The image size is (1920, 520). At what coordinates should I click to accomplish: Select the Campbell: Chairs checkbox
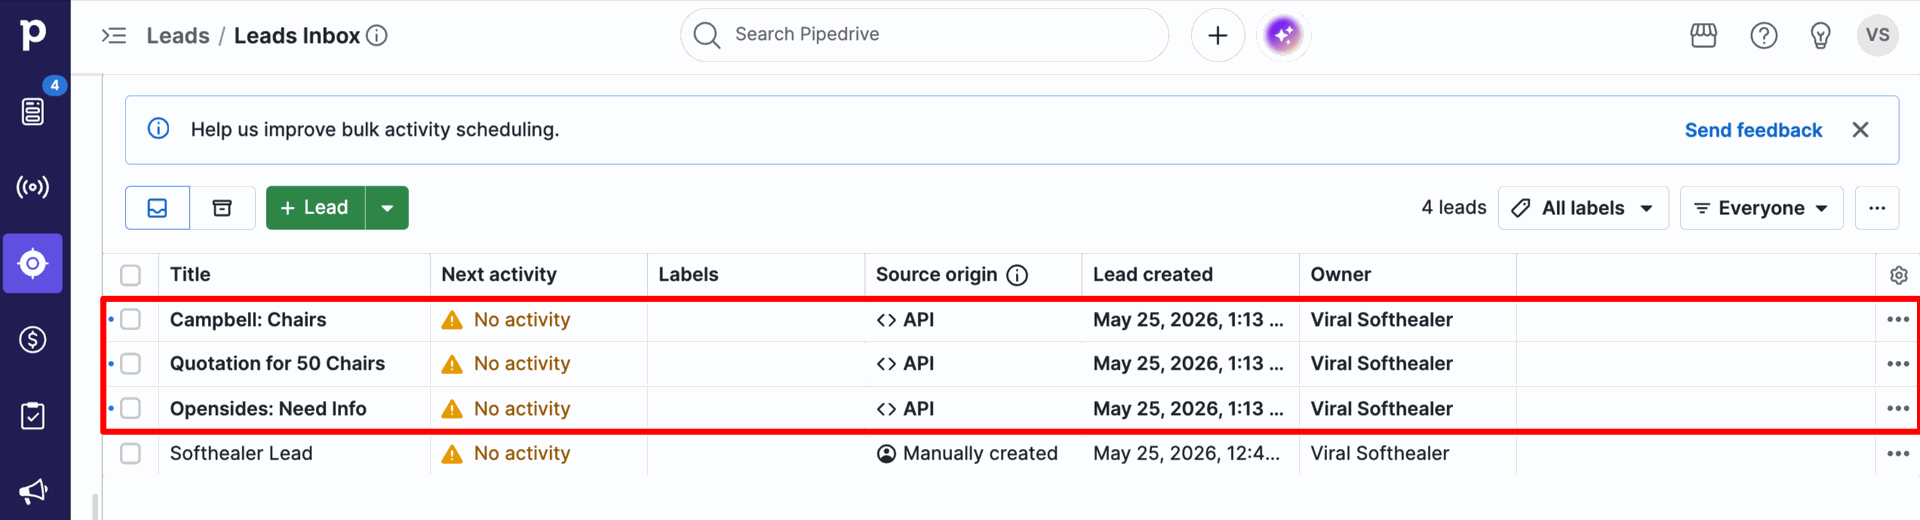[x=131, y=319]
